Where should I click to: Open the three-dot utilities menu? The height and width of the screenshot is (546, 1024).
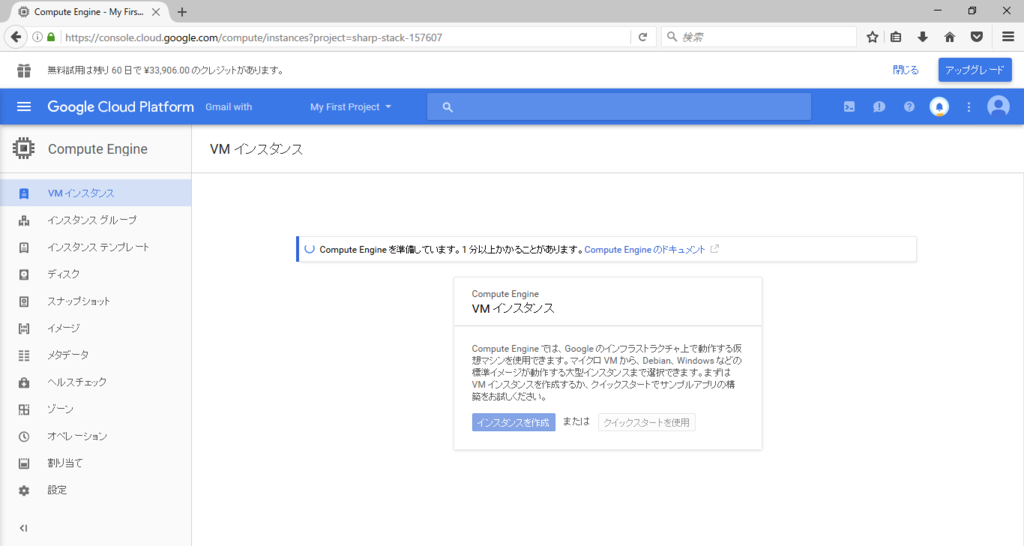click(x=968, y=106)
